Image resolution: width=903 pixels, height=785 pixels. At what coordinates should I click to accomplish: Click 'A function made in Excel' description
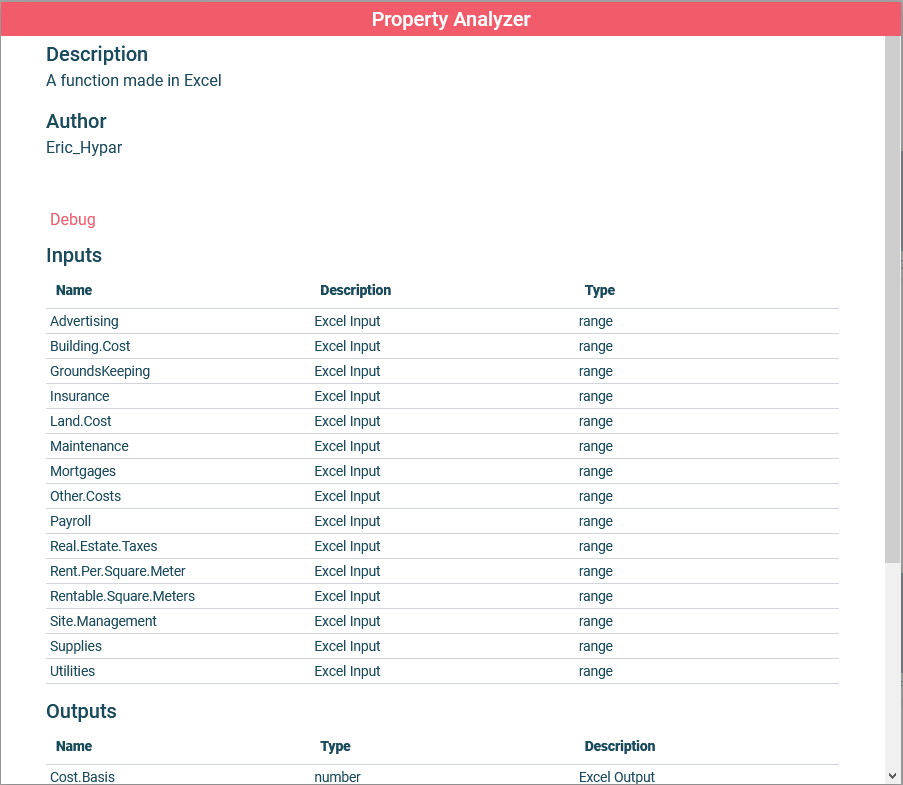[134, 80]
